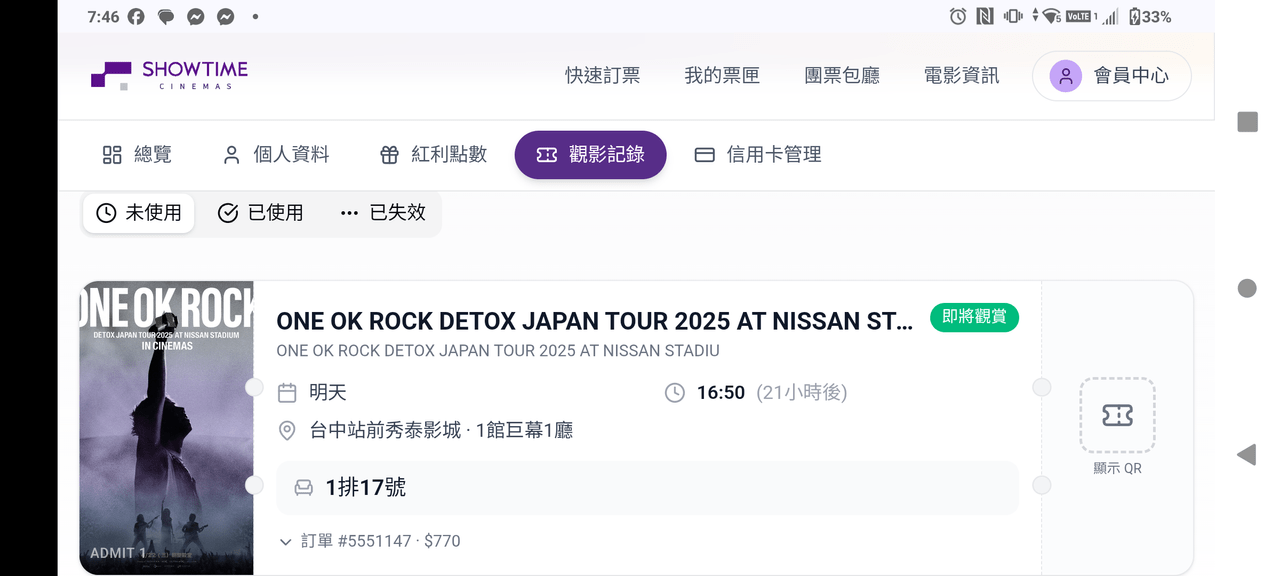Viewport: 1280px width, 576px height.
Task: Click the calendar icon beside 明天
Action: [x=287, y=393]
